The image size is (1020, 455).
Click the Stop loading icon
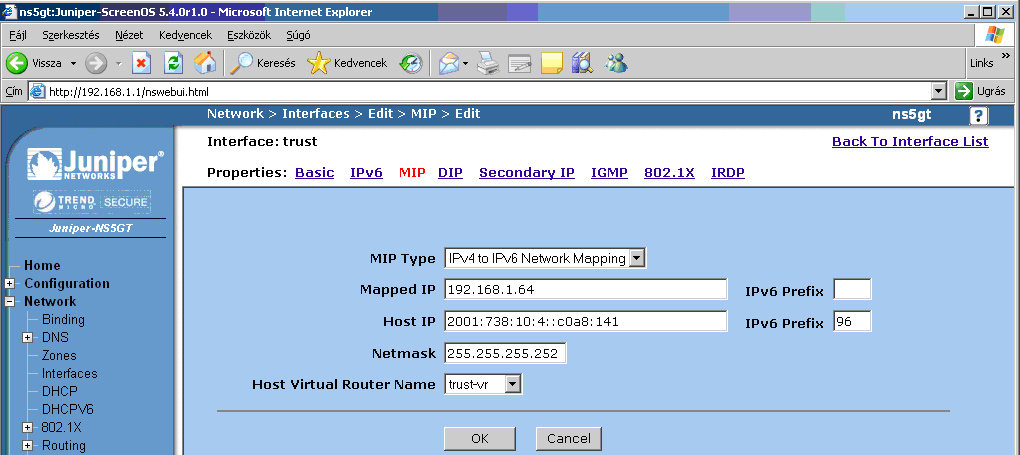[141, 63]
